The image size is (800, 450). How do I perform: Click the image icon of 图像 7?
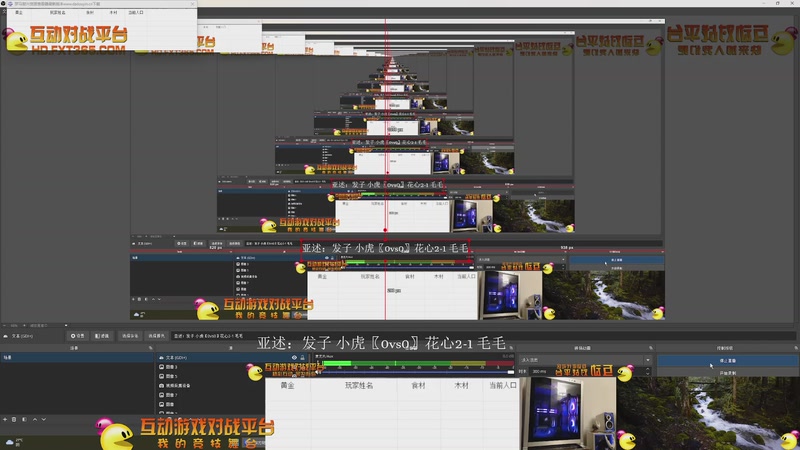coord(161,395)
